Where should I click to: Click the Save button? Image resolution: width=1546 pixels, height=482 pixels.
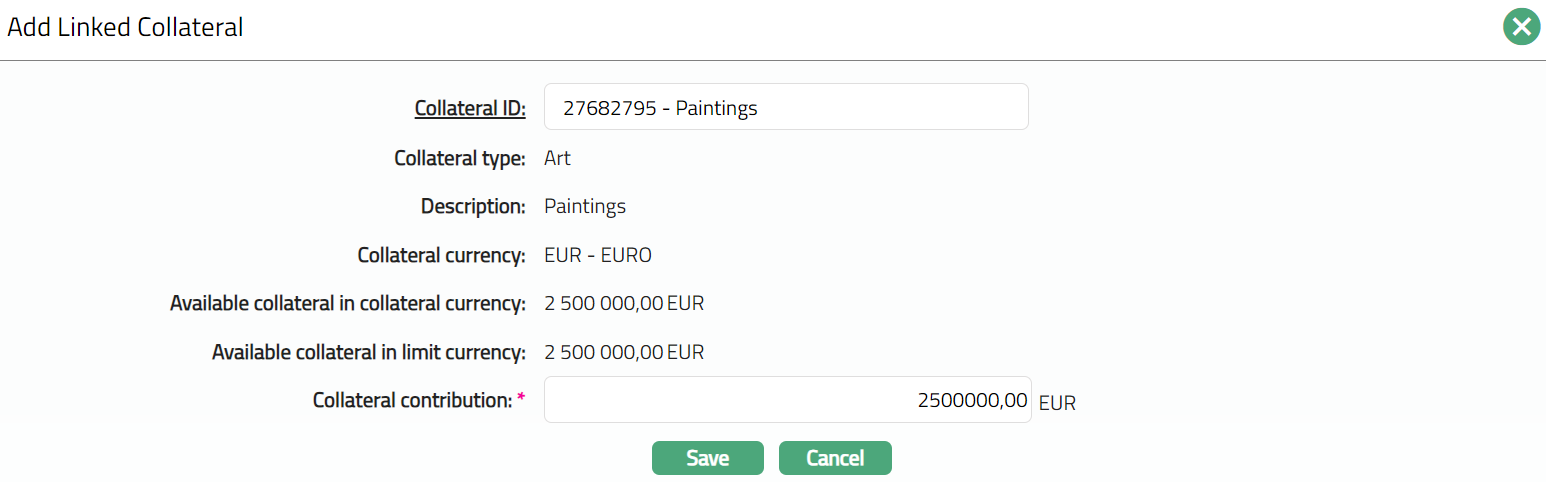coord(707,458)
